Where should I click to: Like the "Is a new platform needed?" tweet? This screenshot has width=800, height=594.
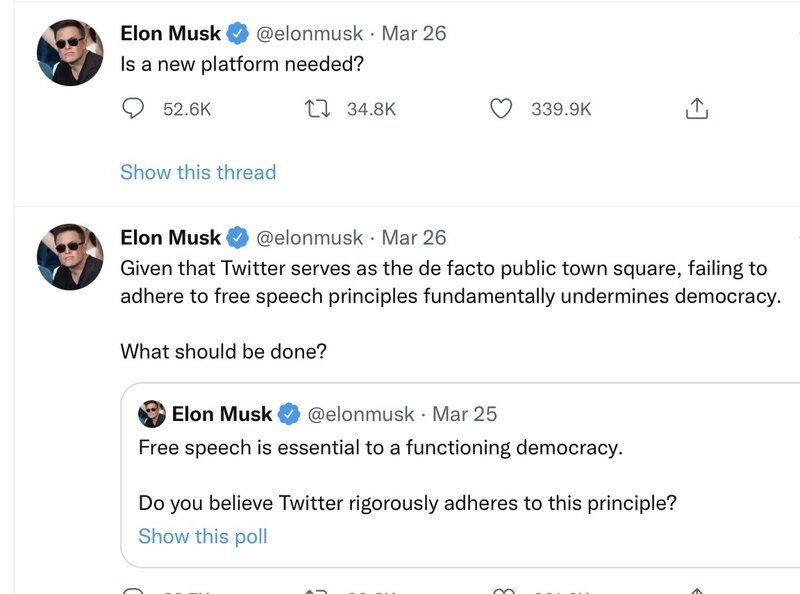click(501, 108)
